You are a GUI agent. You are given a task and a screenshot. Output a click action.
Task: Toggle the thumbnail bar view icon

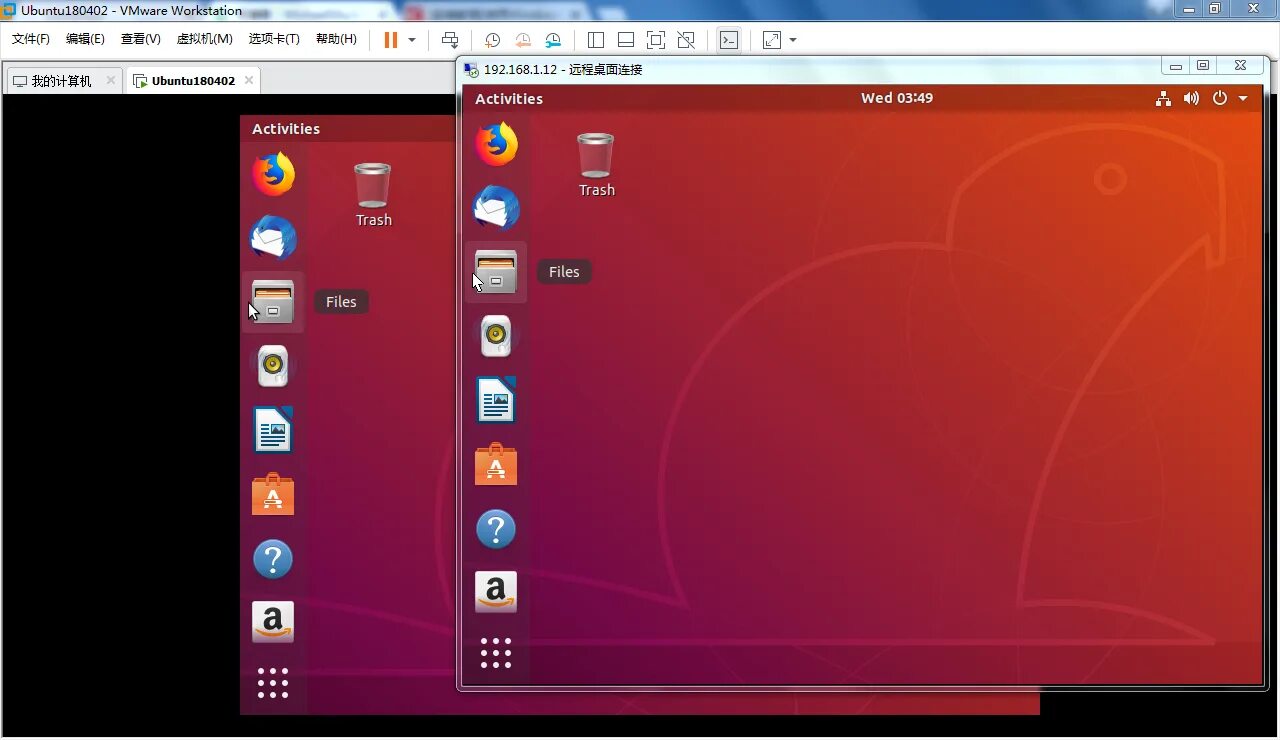pyautogui.click(x=626, y=40)
